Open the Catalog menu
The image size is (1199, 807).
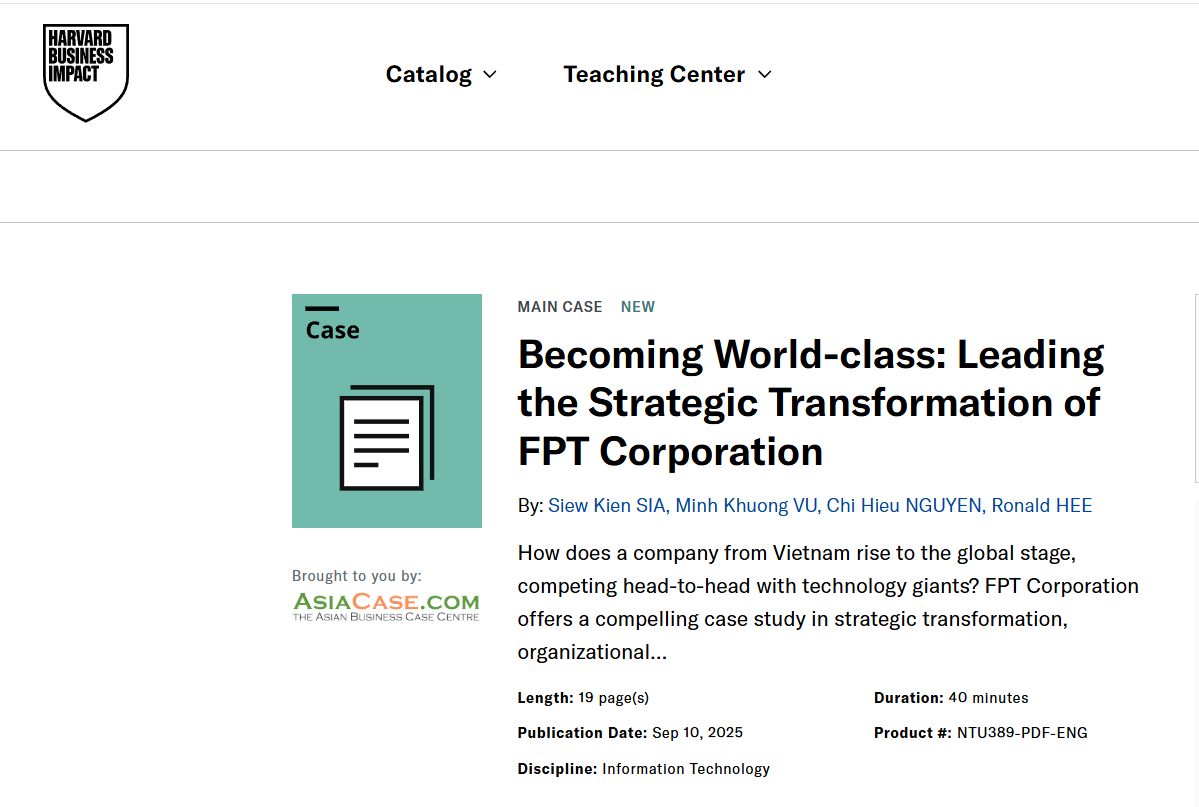click(429, 74)
